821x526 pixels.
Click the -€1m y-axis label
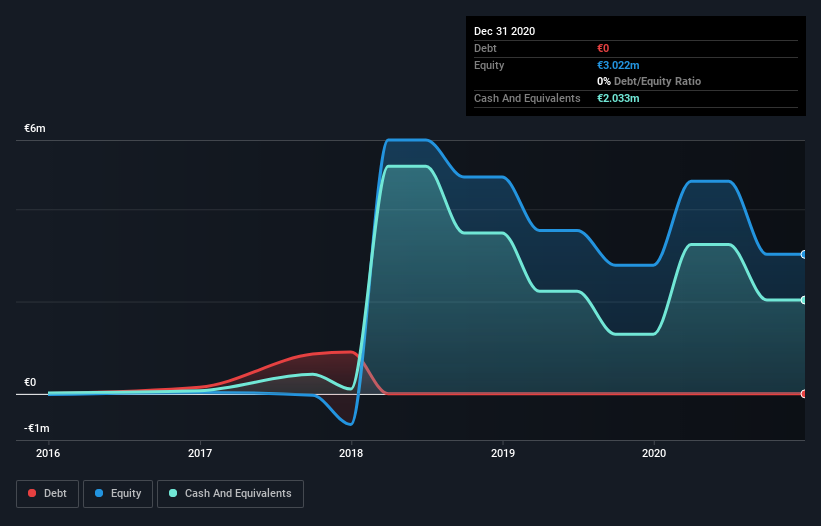coord(37,428)
